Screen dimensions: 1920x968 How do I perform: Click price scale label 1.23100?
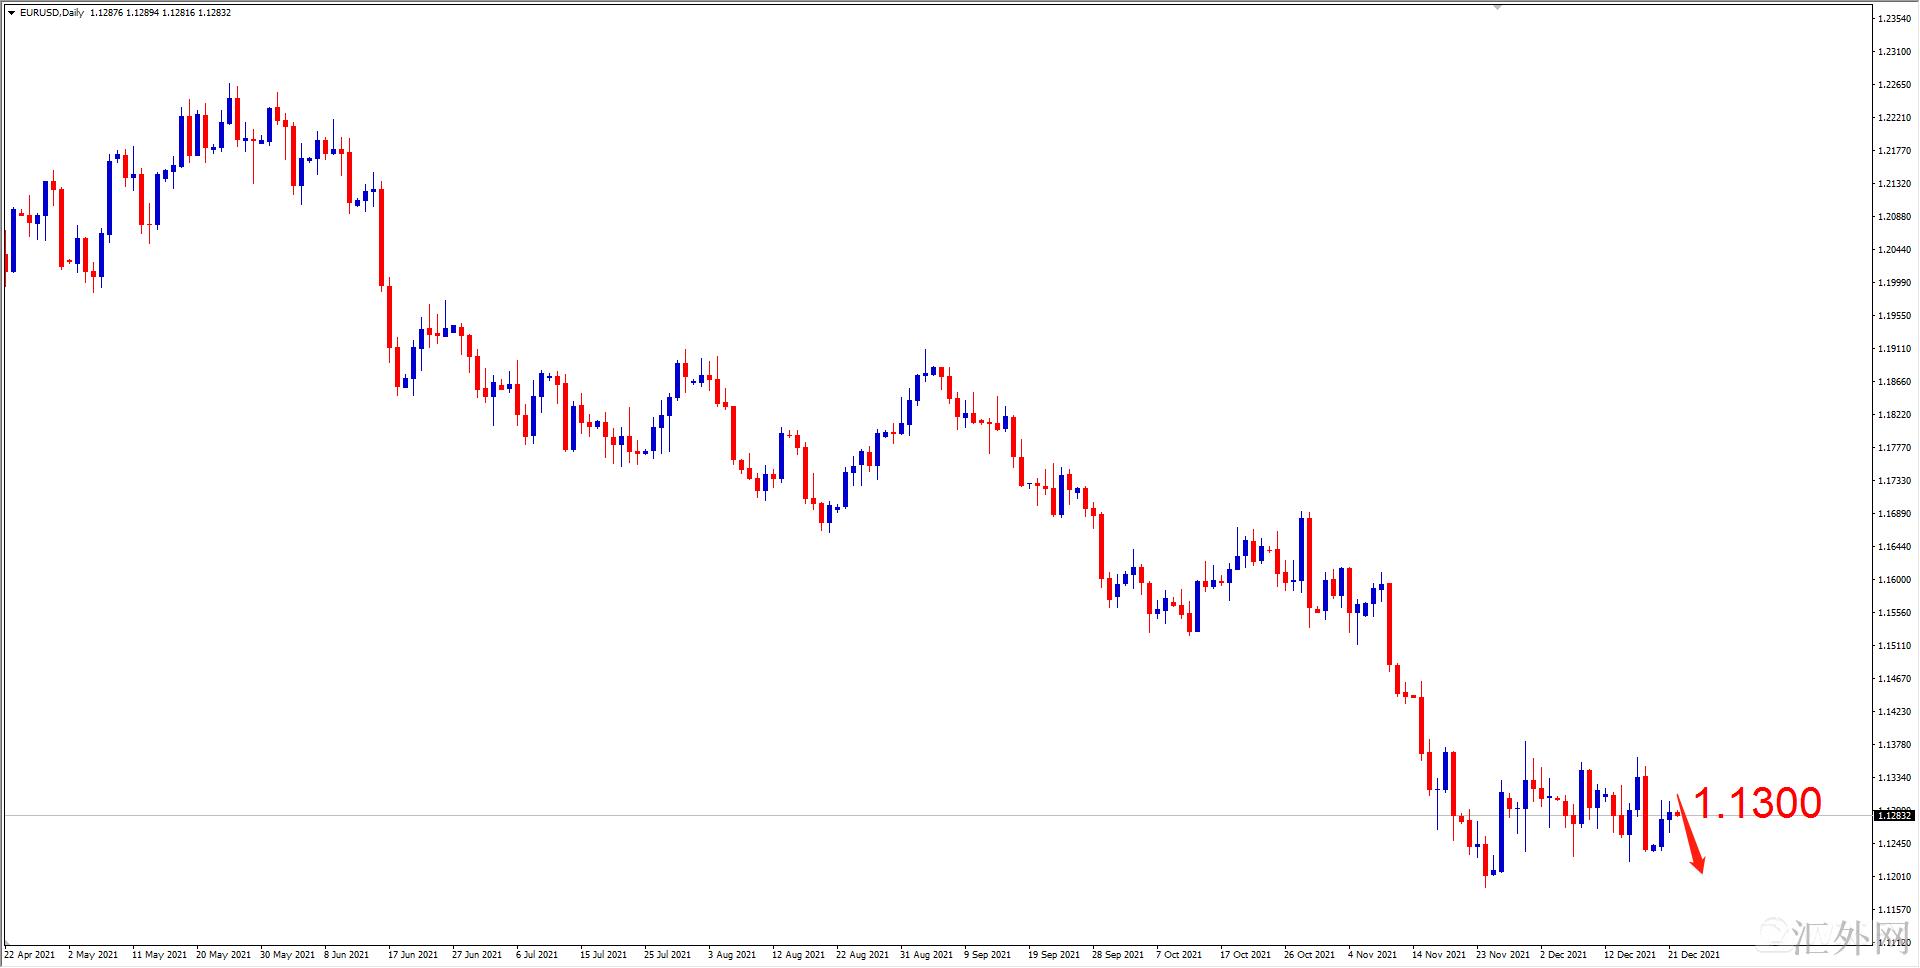click(1894, 52)
